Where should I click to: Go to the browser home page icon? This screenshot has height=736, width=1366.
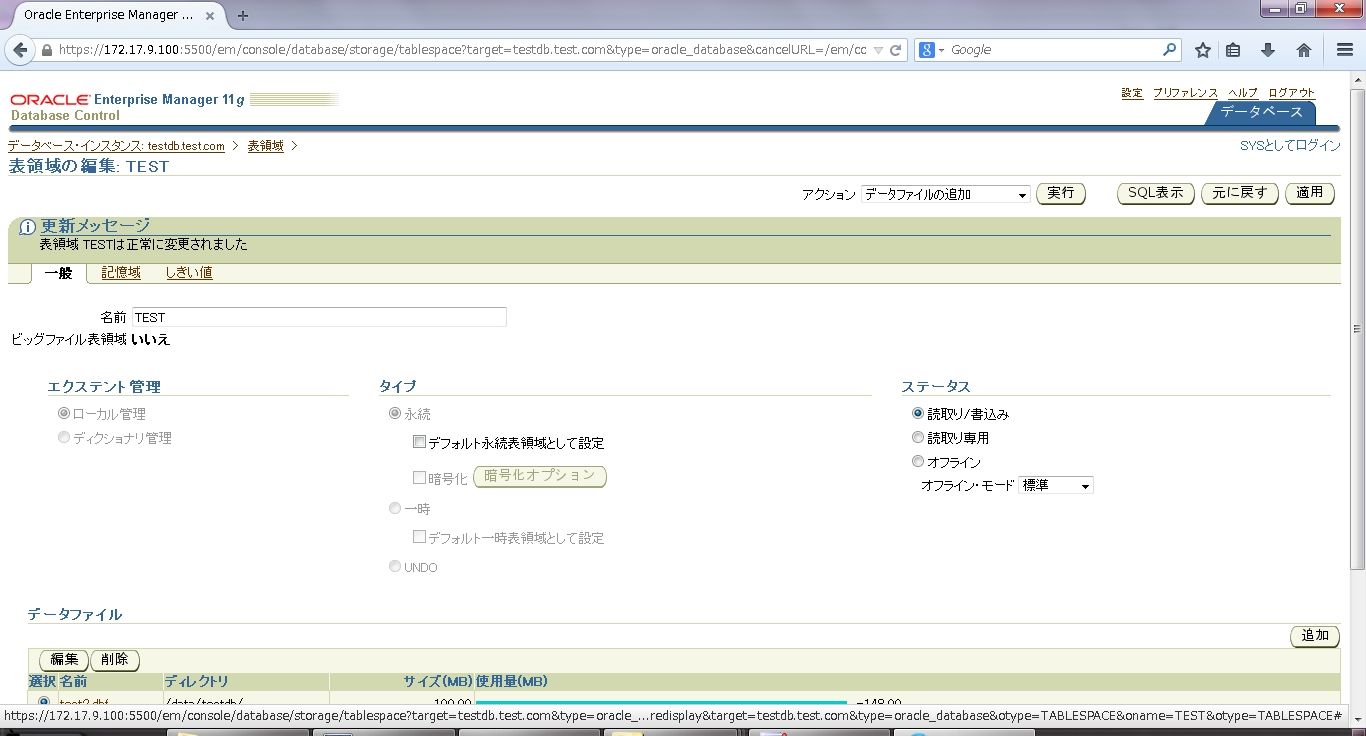1303,50
